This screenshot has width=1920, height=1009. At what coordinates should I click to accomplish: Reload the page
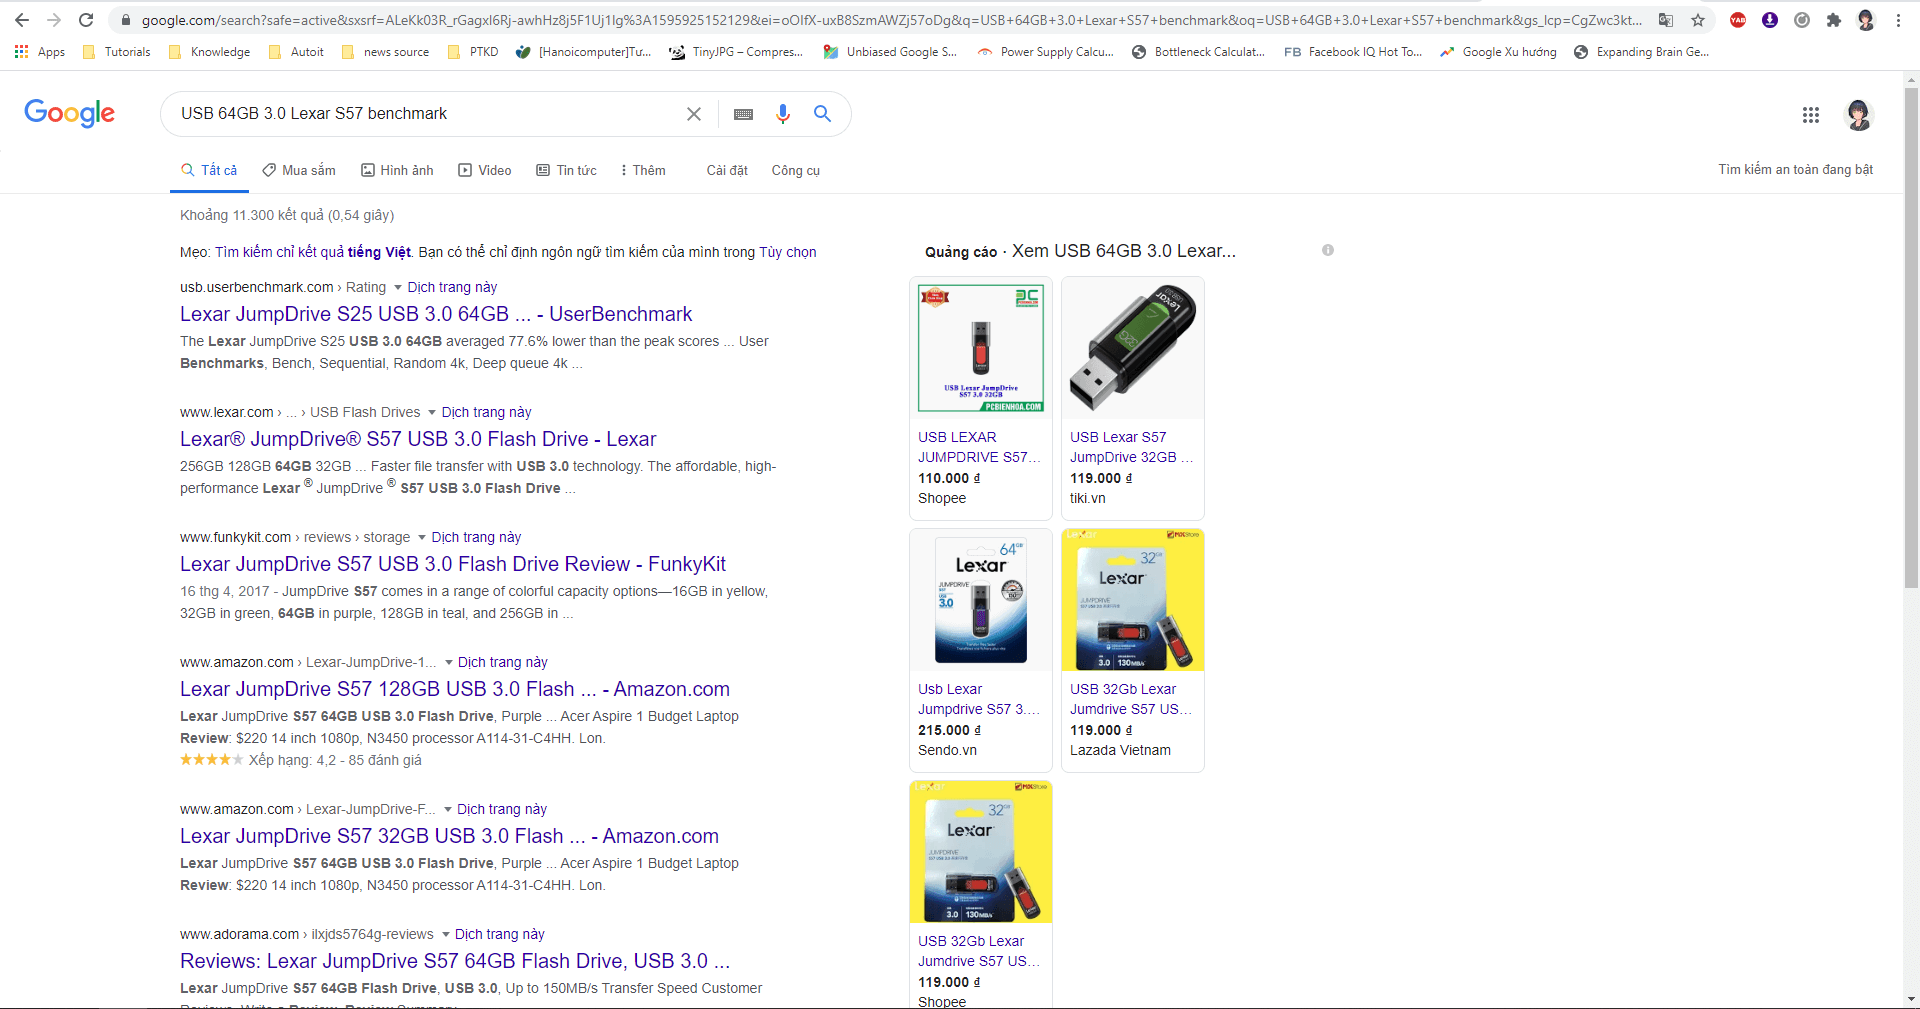(x=86, y=20)
